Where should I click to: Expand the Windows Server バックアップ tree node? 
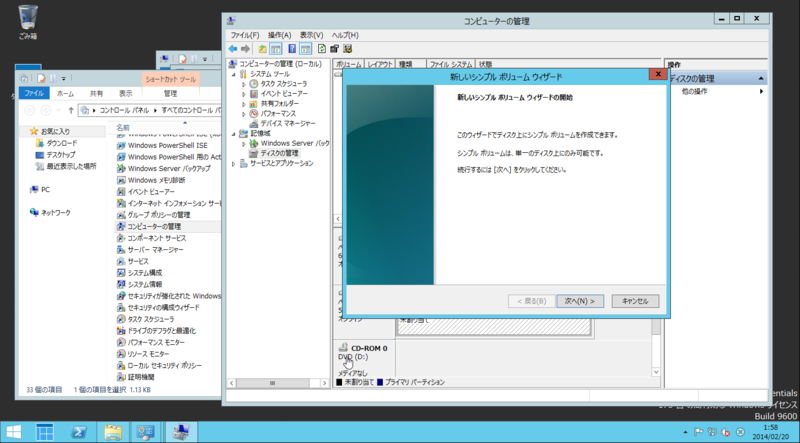click(x=244, y=143)
